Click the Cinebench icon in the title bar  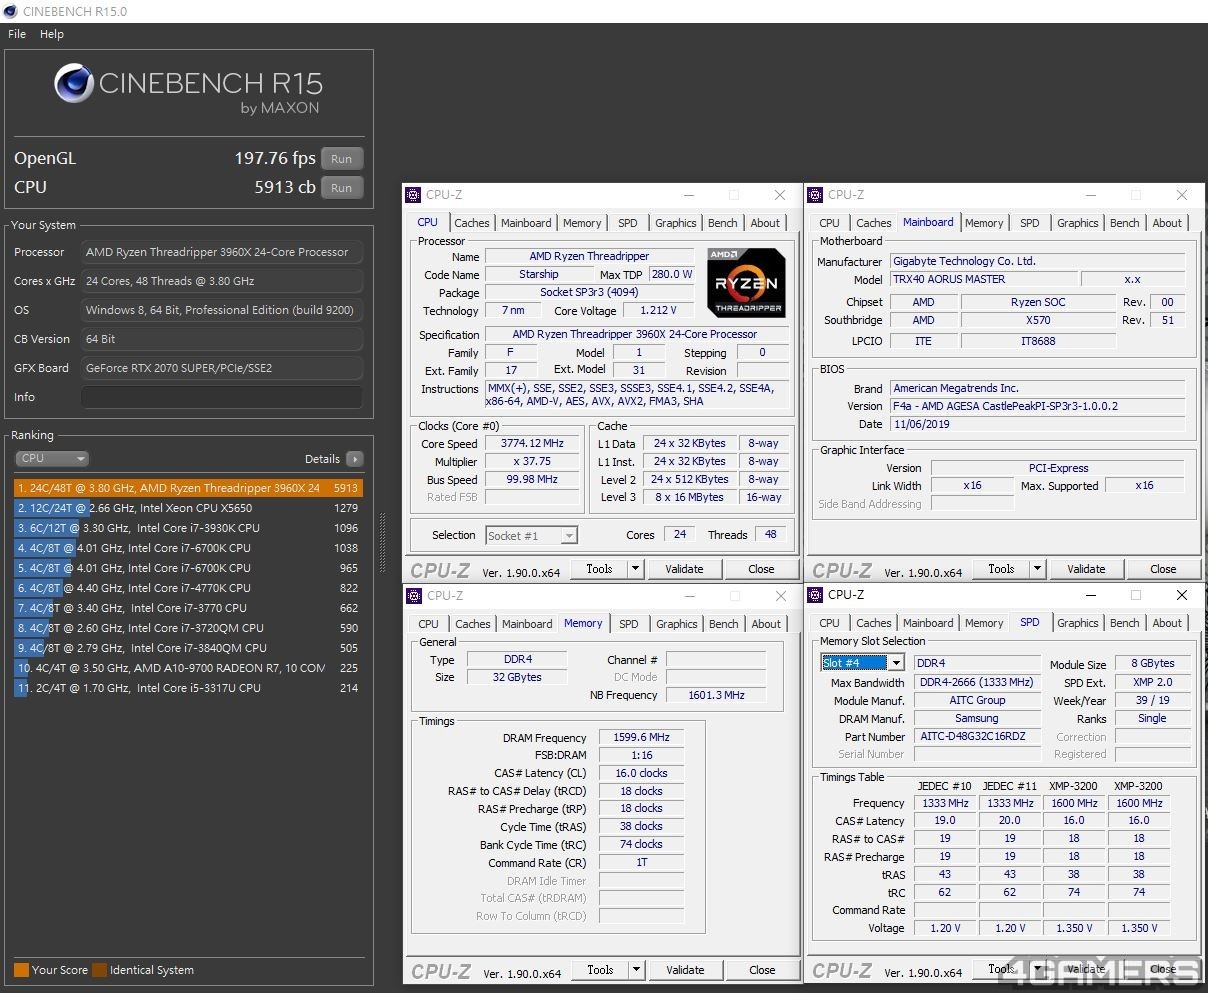coord(11,11)
